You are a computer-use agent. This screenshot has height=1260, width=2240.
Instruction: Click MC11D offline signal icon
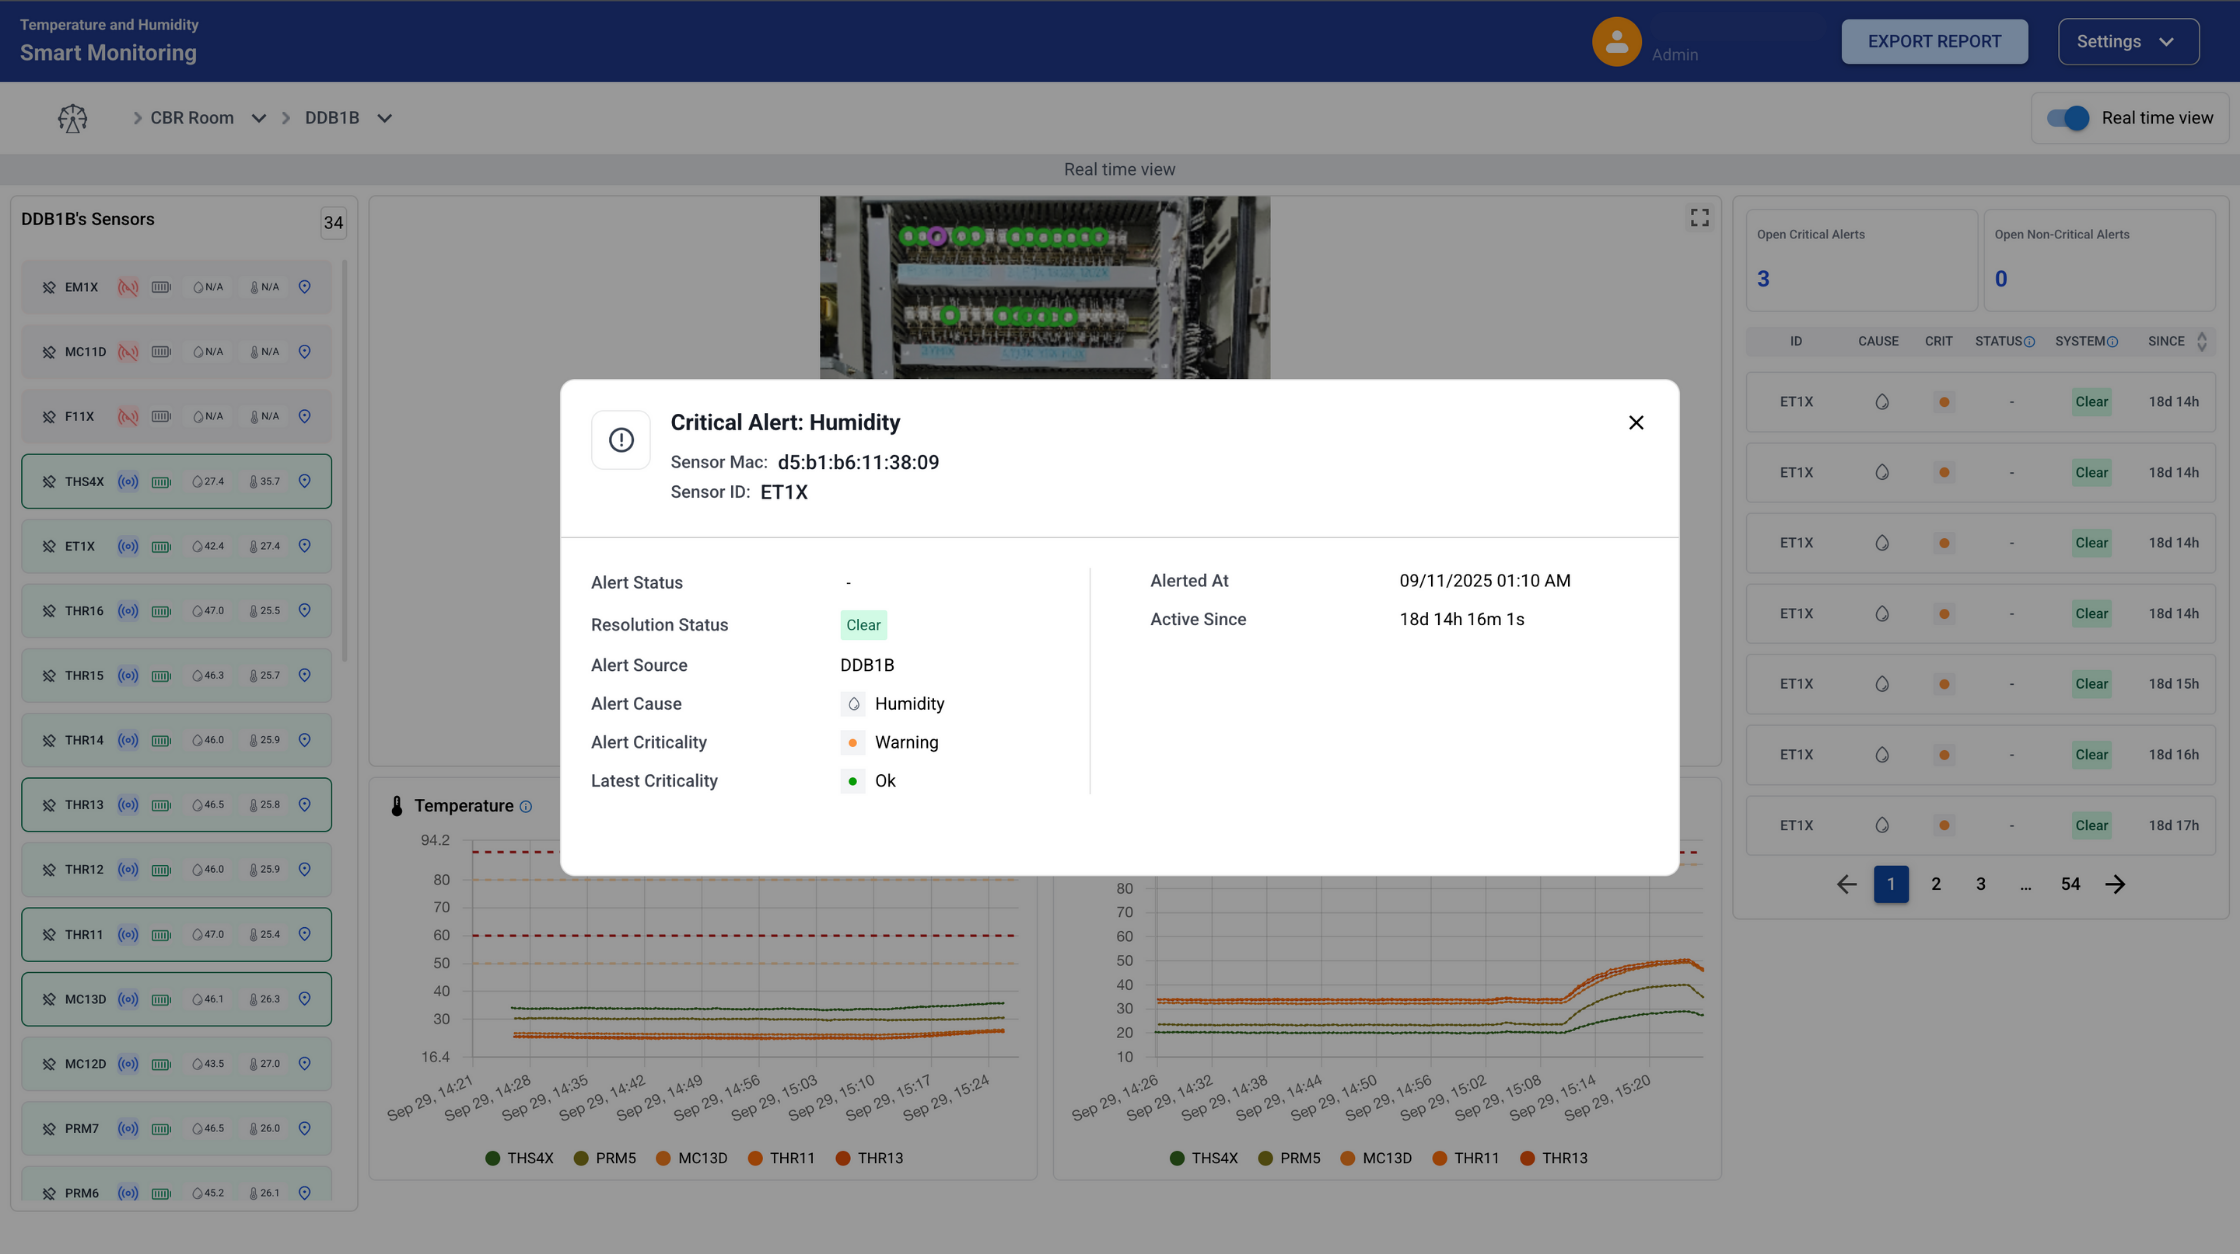pyautogui.click(x=128, y=352)
